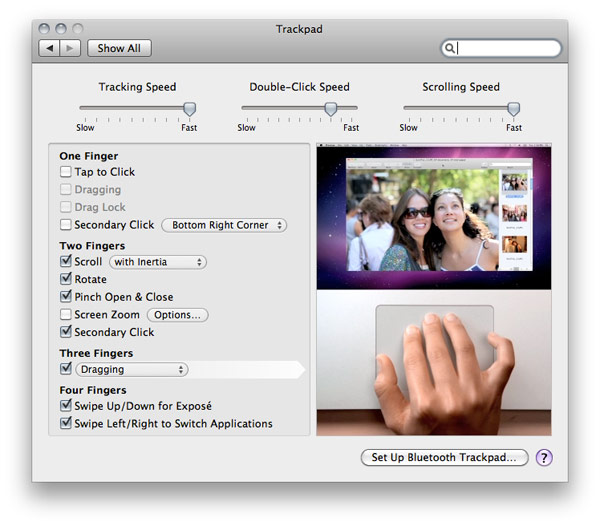Screen dimensions: 600x526
Task: Open Screen Zoom Options button
Action: click(x=177, y=315)
